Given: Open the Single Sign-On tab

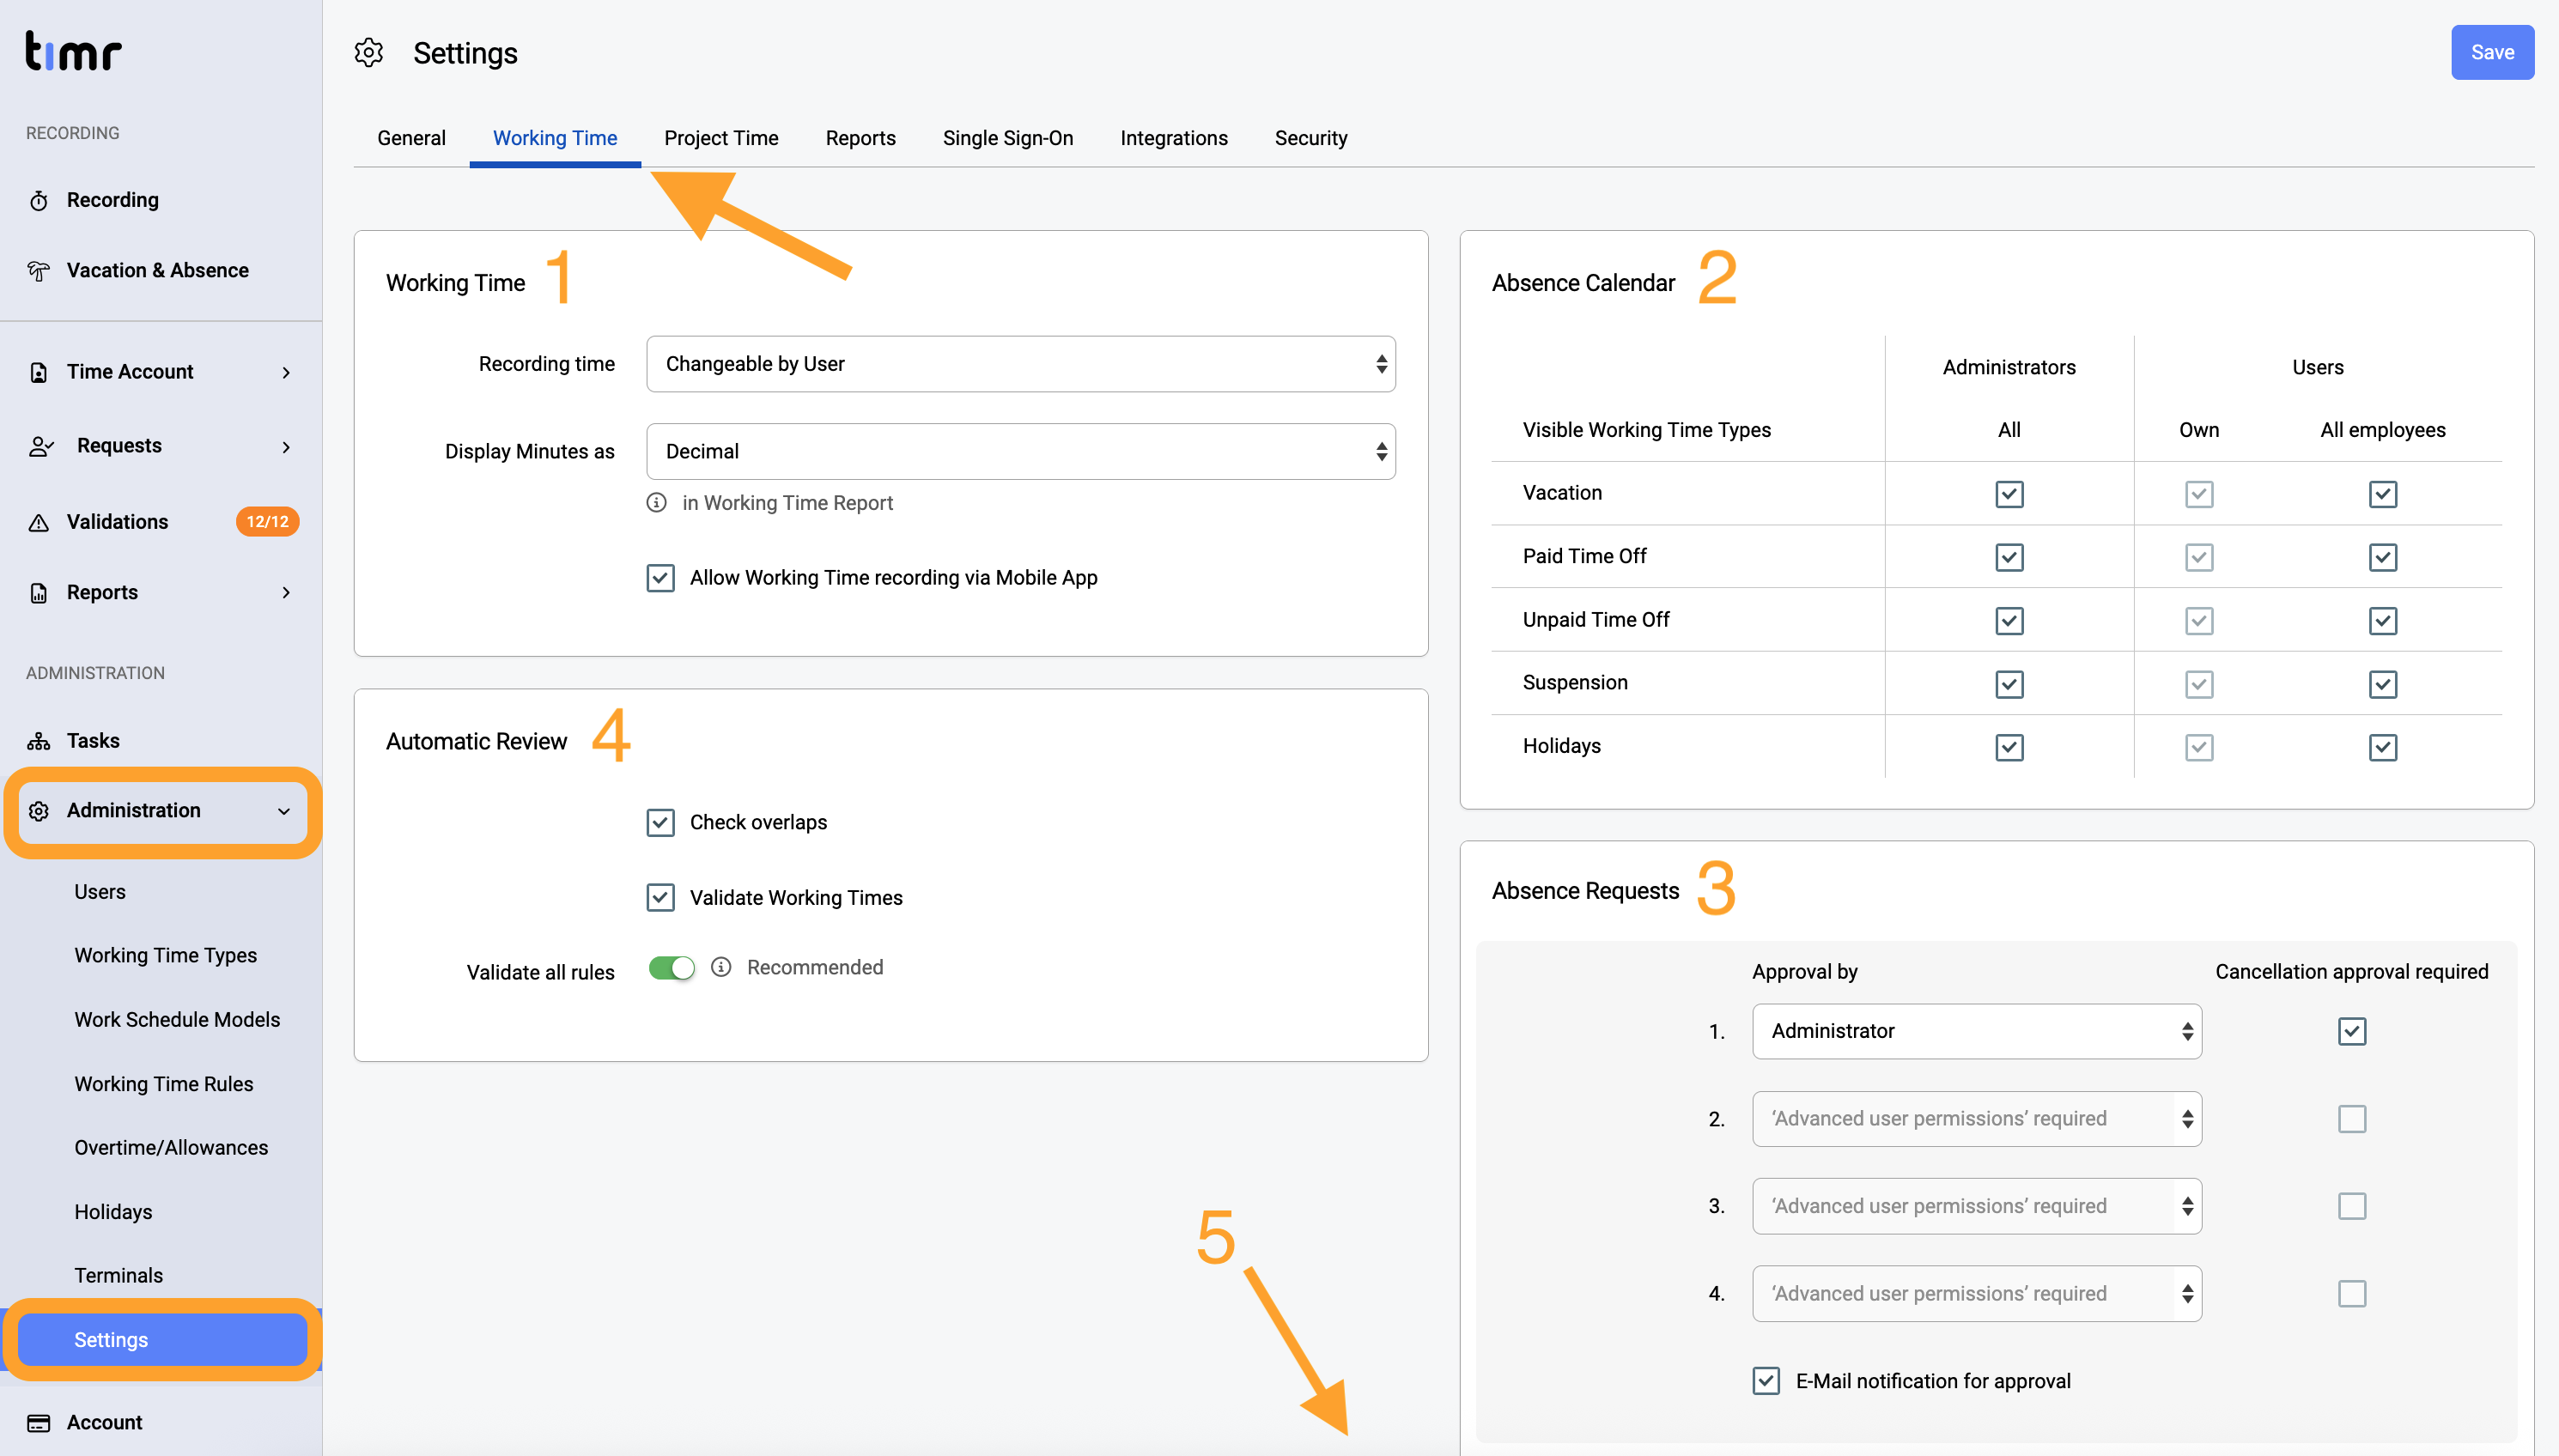Looking at the screenshot, I should tap(1008, 138).
